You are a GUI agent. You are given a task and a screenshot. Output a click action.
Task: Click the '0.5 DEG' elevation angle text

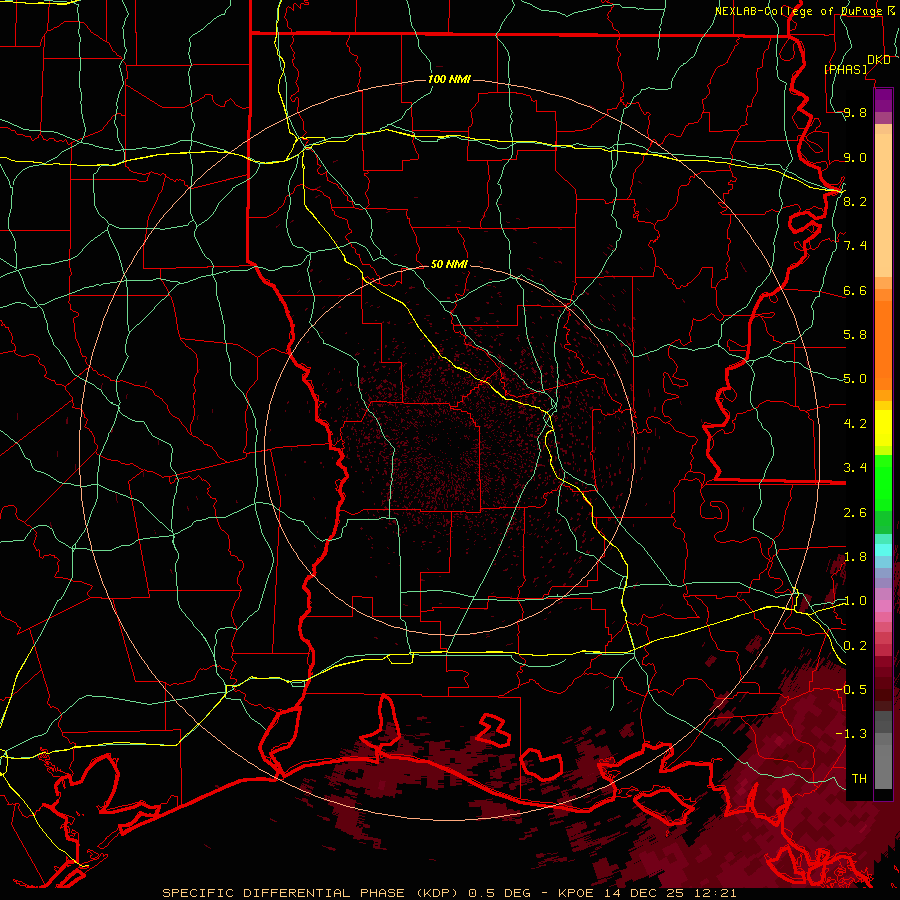498,893
